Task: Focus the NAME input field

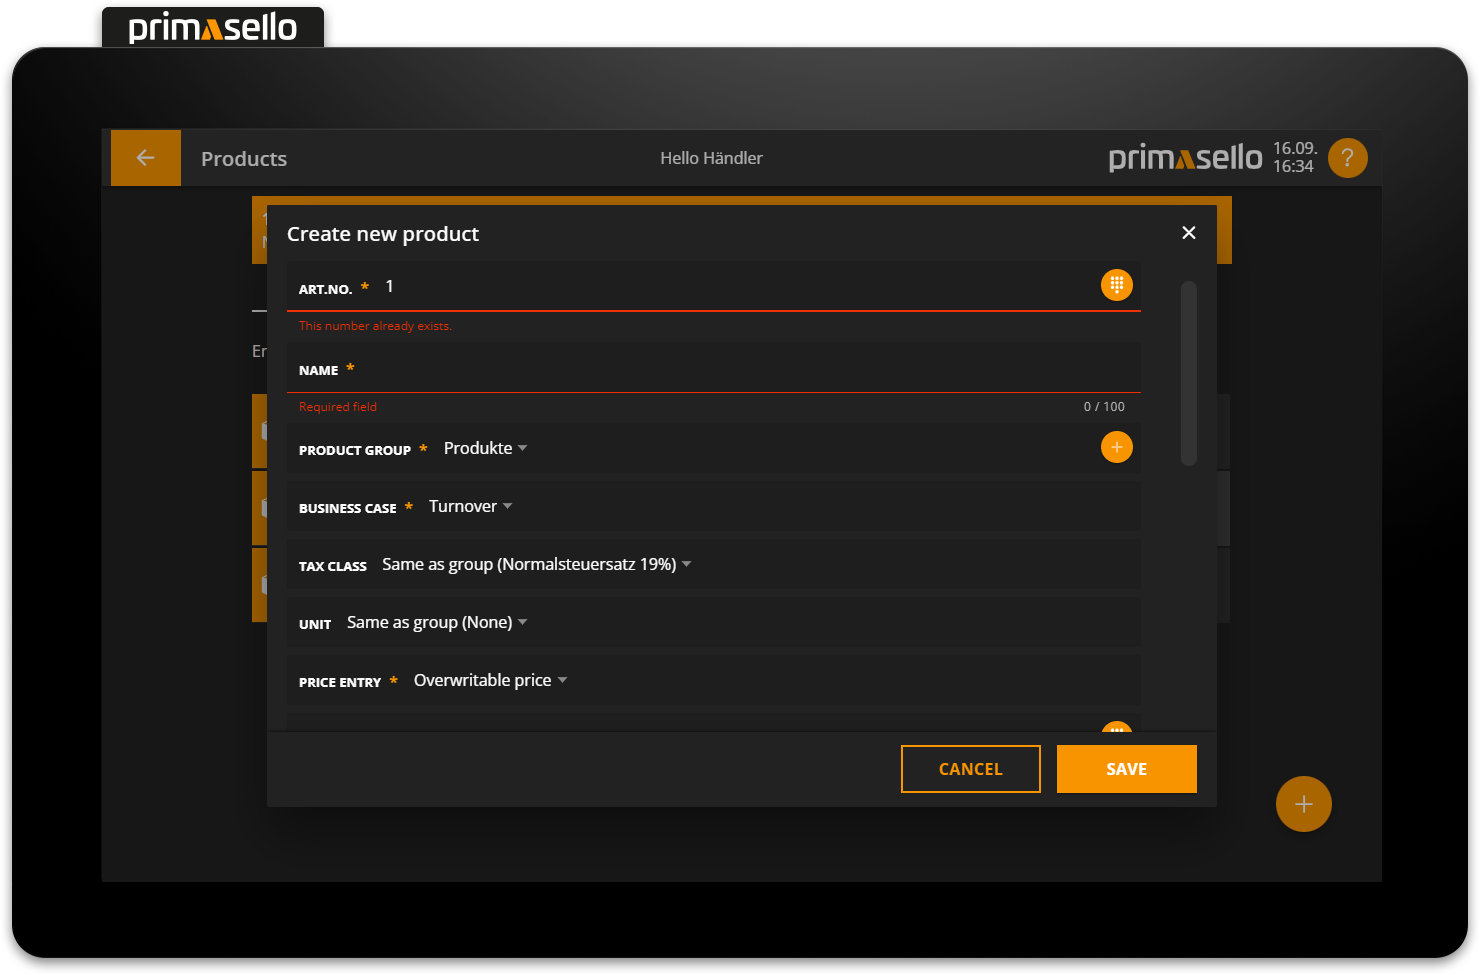Action: (700, 369)
